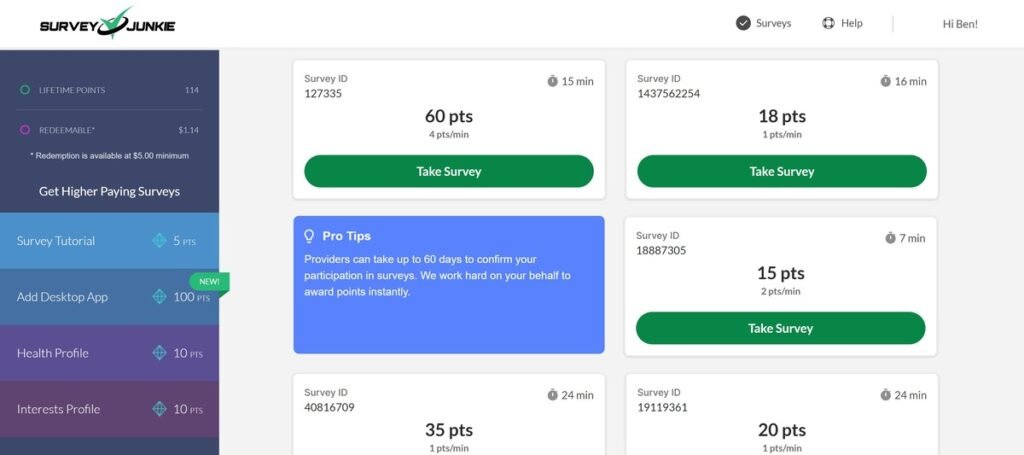Take Survey for the 18 pts survey
The width and height of the screenshot is (1024, 455).
coord(781,171)
